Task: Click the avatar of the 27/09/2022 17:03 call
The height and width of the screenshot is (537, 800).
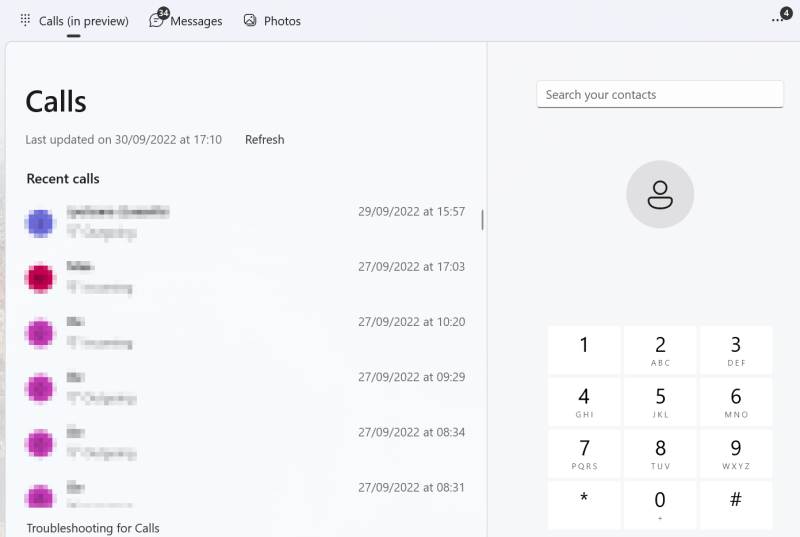Action: click(x=40, y=277)
